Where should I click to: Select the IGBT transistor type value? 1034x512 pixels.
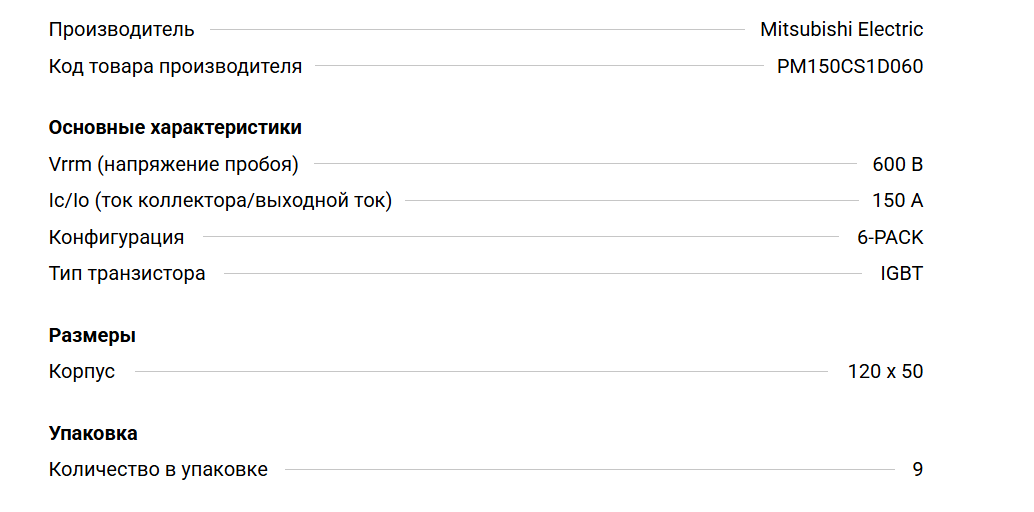pyautogui.click(x=901, y=274)
